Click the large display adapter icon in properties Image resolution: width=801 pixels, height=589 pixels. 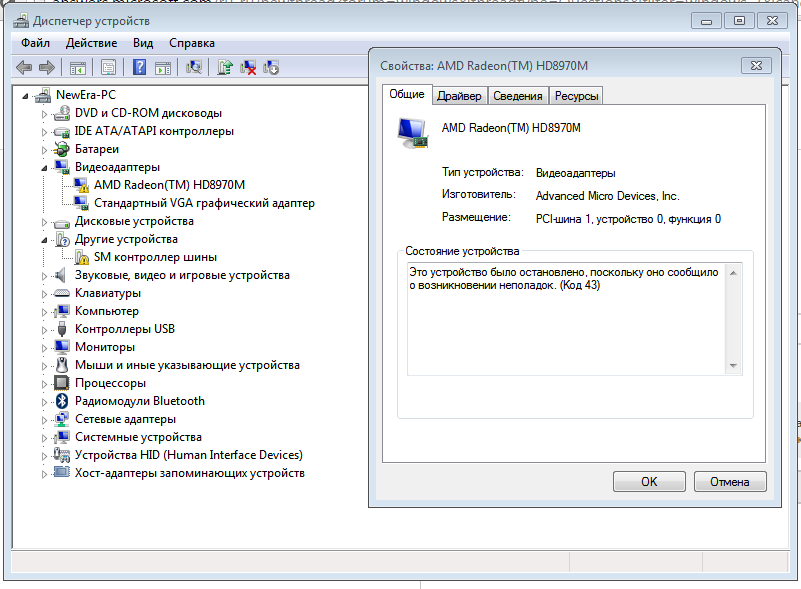(412, 133)
